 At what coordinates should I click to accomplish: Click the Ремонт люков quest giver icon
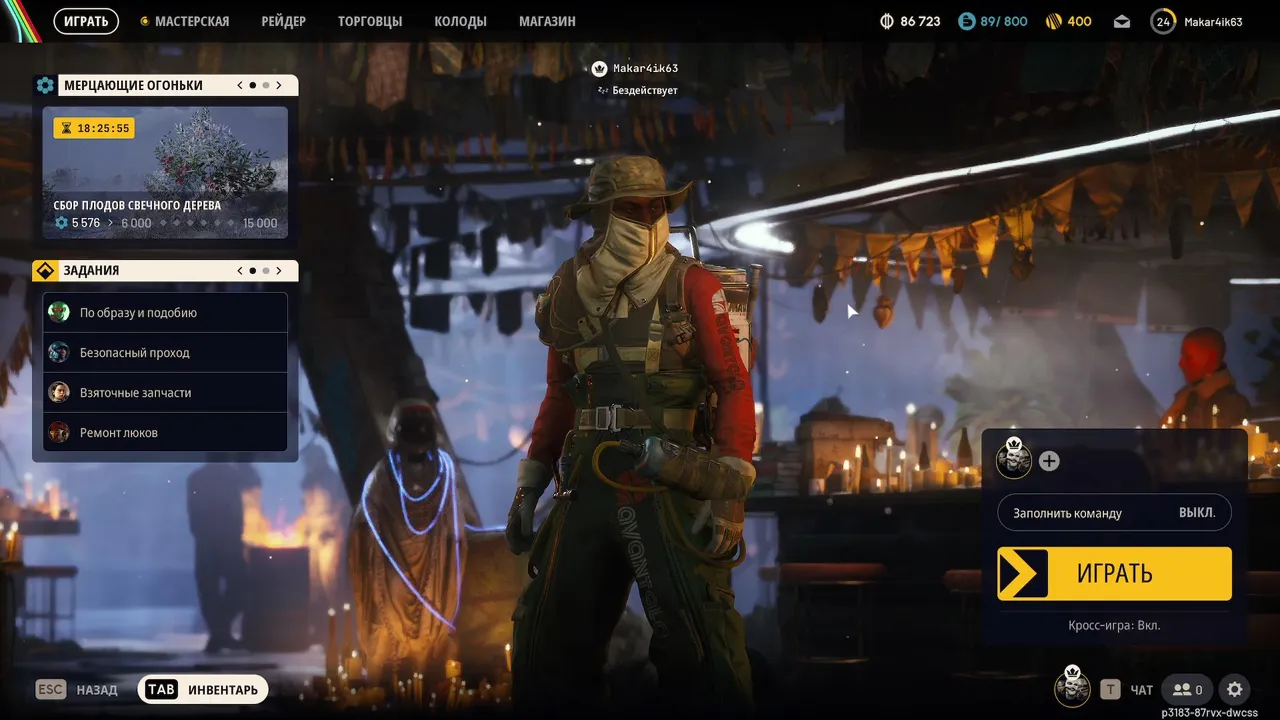59,432
